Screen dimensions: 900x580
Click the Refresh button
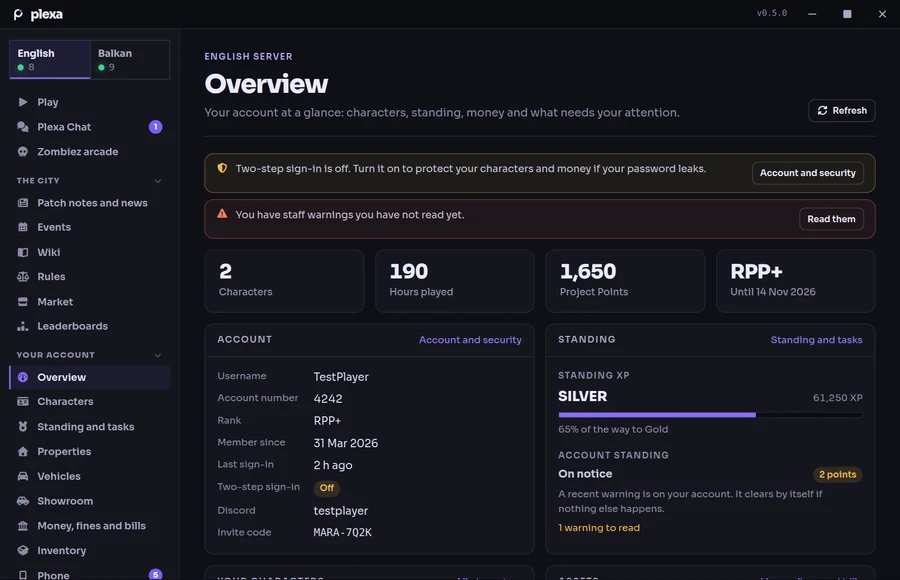click(x=841, y=110)
